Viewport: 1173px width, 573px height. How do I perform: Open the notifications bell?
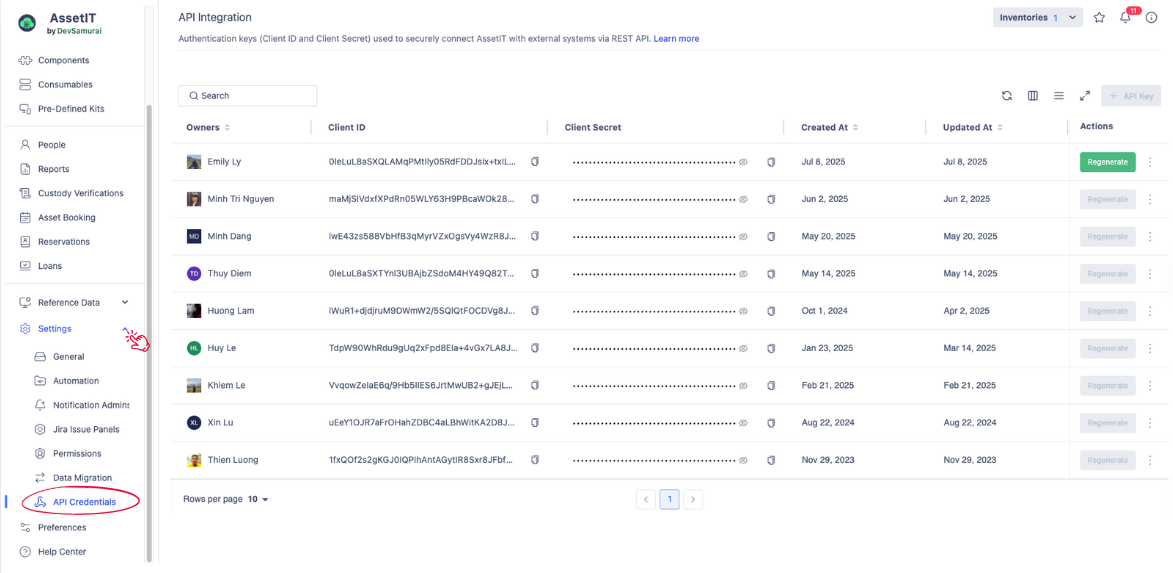[1126, 18]
